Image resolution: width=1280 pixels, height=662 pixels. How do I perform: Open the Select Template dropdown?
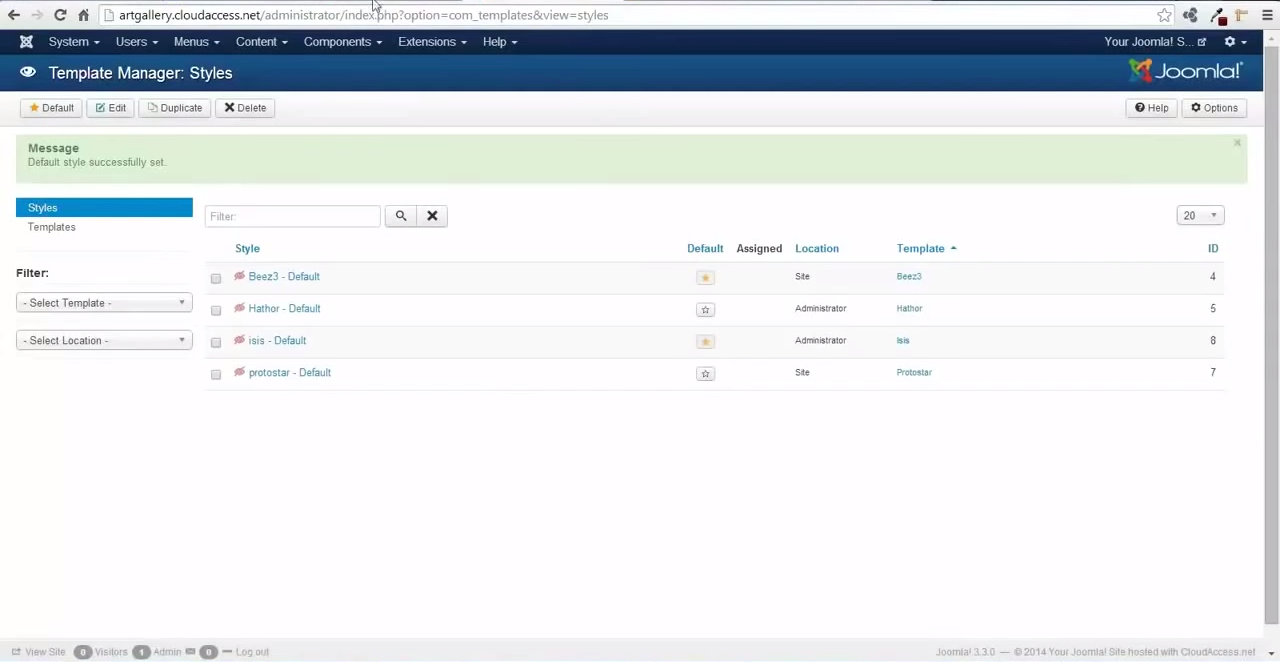104,303
